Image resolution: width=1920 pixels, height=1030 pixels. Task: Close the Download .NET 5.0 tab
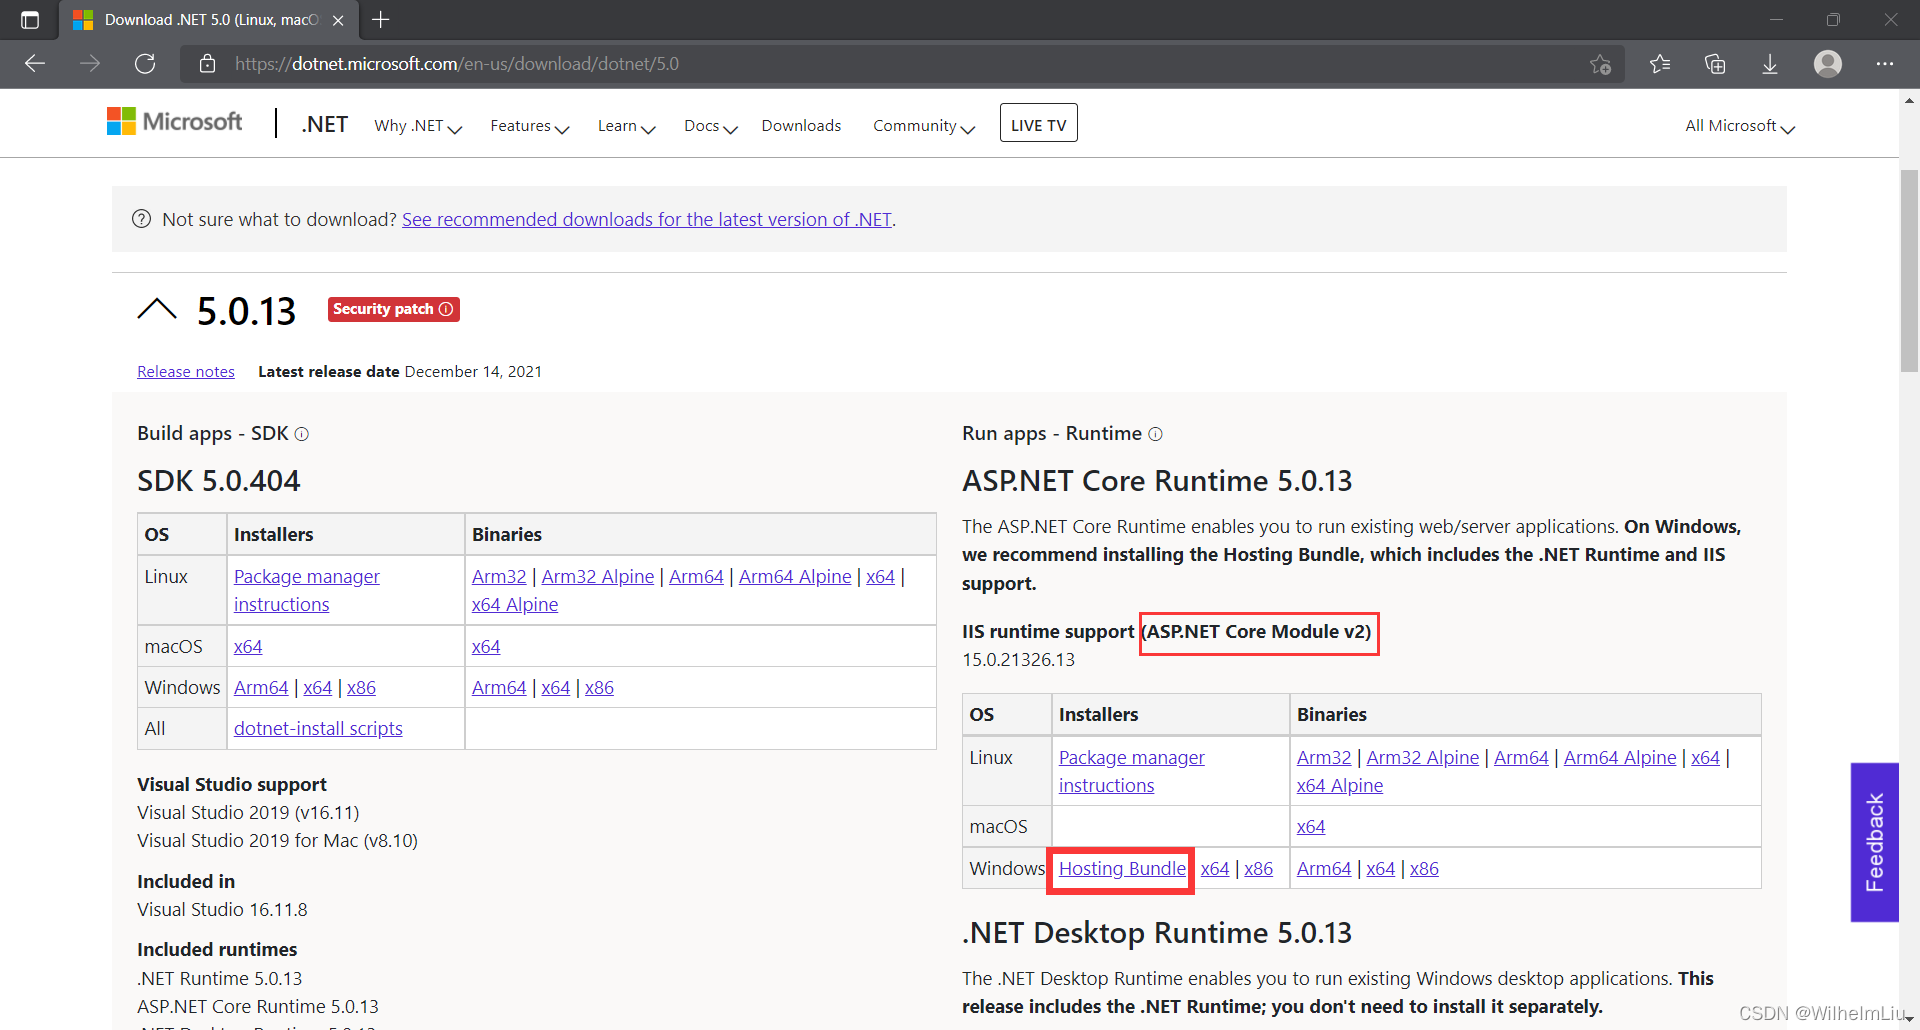tap(338, 20)
